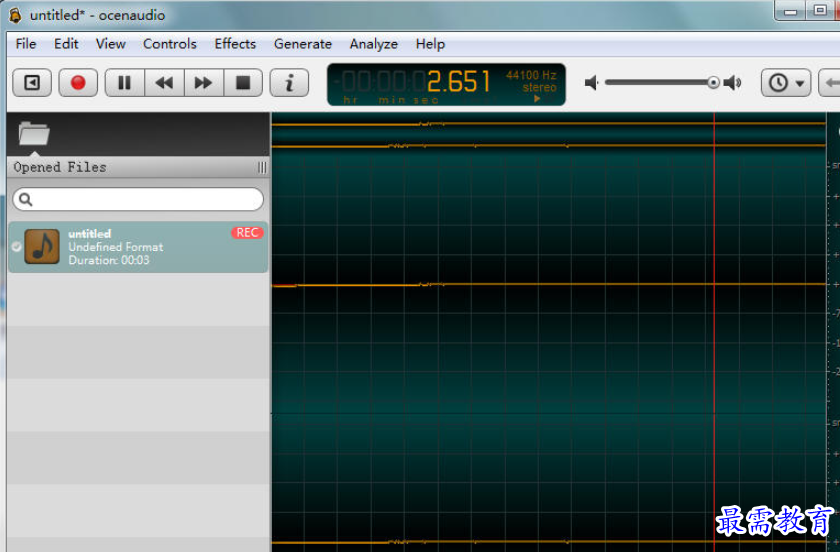Screen dimensions: 840x552
Task: Click the volume slider handle
Action: 713,83
